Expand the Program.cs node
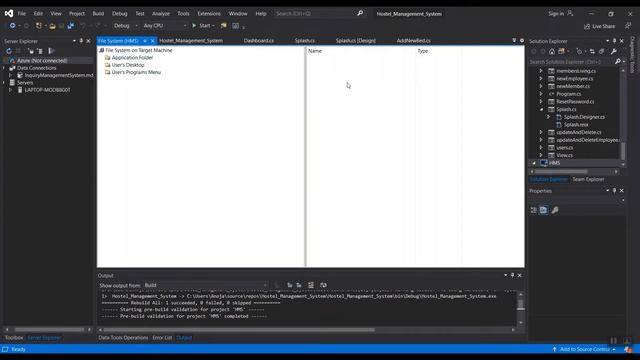This screenshot has height=360, width=640. [x=541, y=94]
